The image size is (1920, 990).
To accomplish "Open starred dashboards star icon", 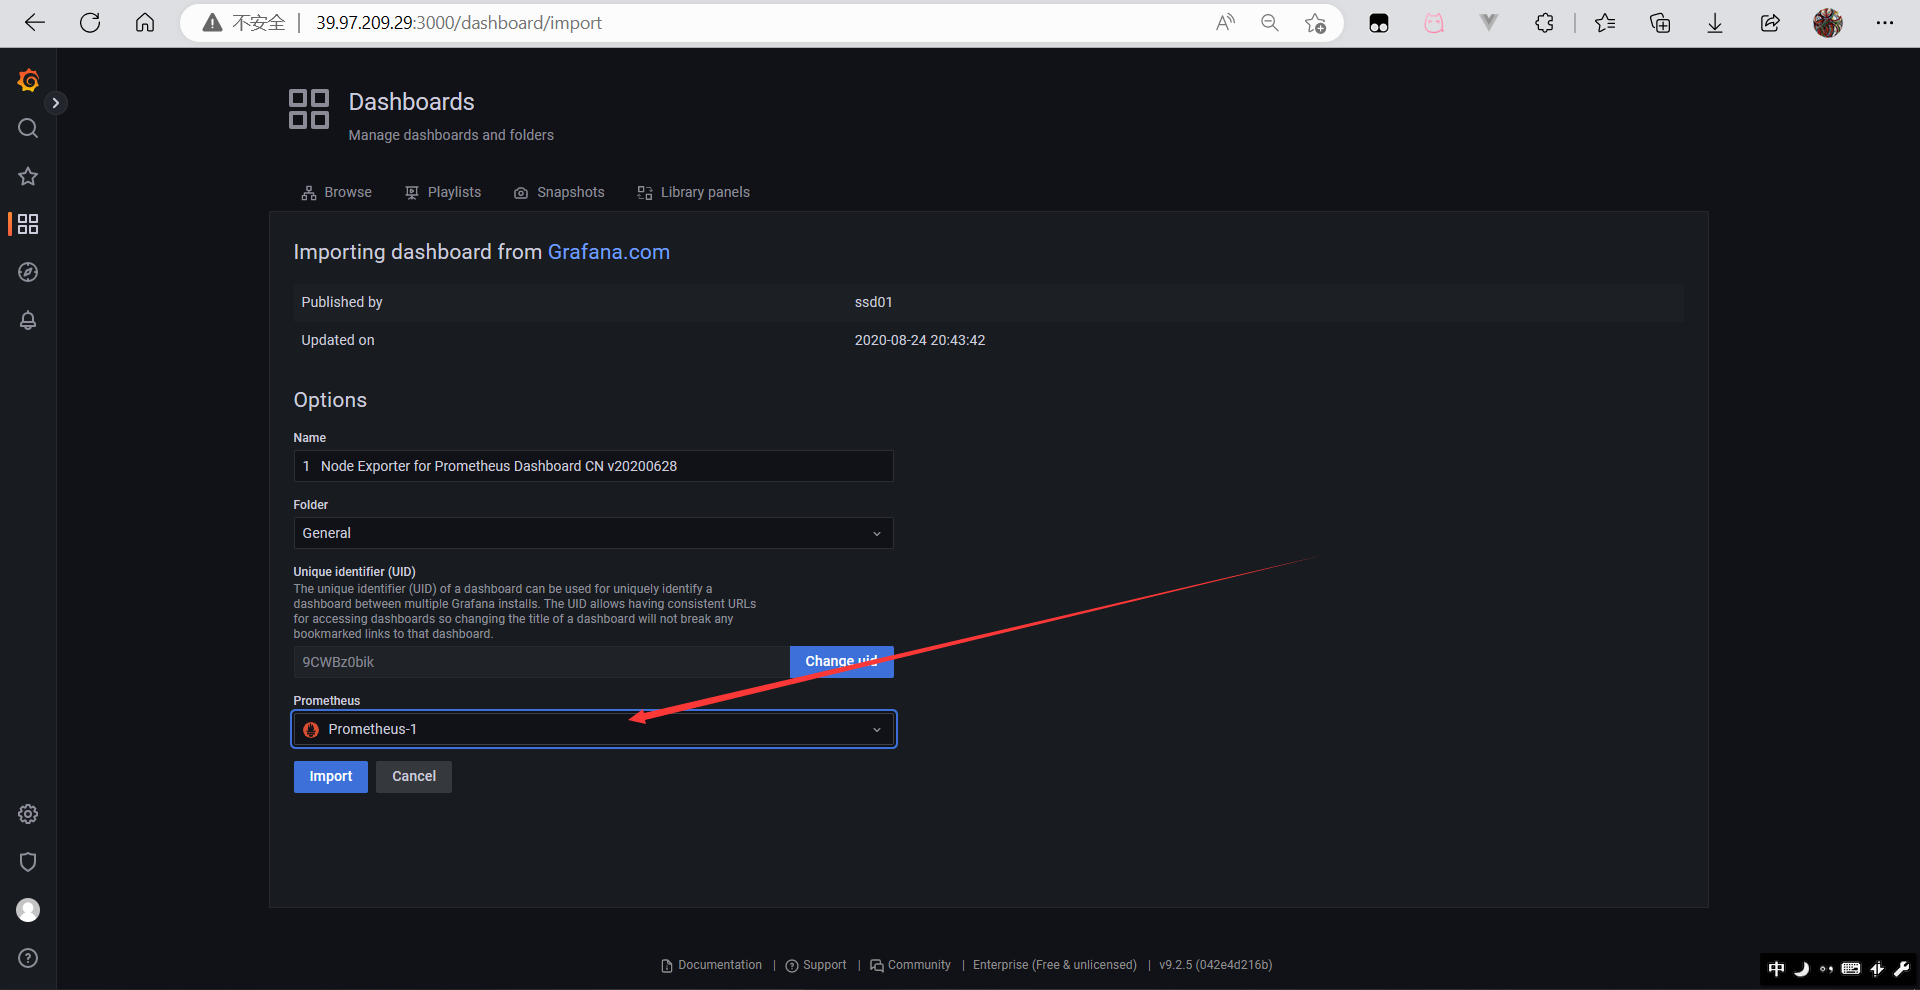I will tap(28, 176).
